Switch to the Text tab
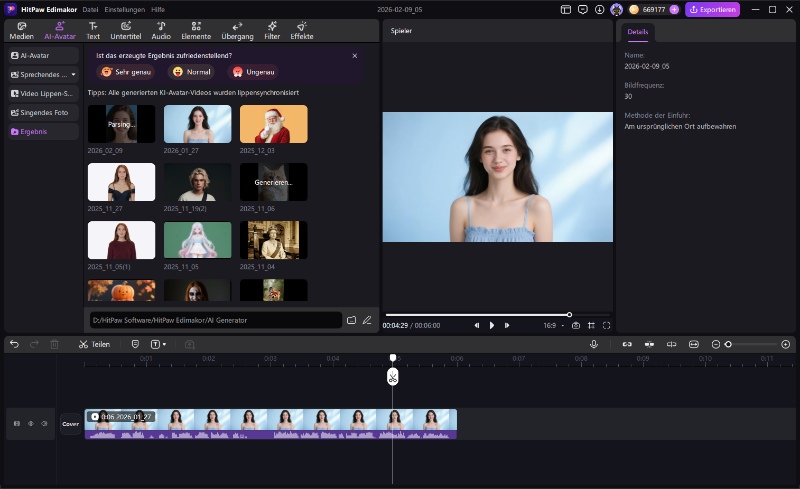This screenshot has width=800, height=489. tap(93, 31)
